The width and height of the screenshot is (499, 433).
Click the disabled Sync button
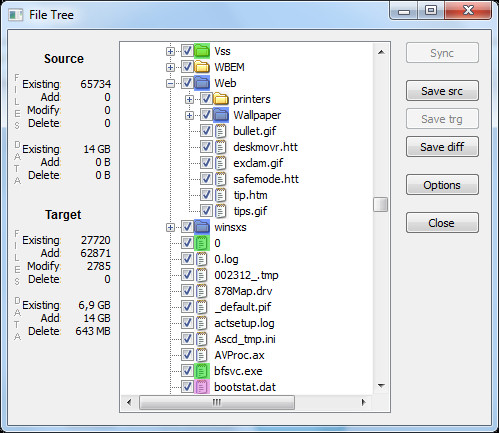442,53
